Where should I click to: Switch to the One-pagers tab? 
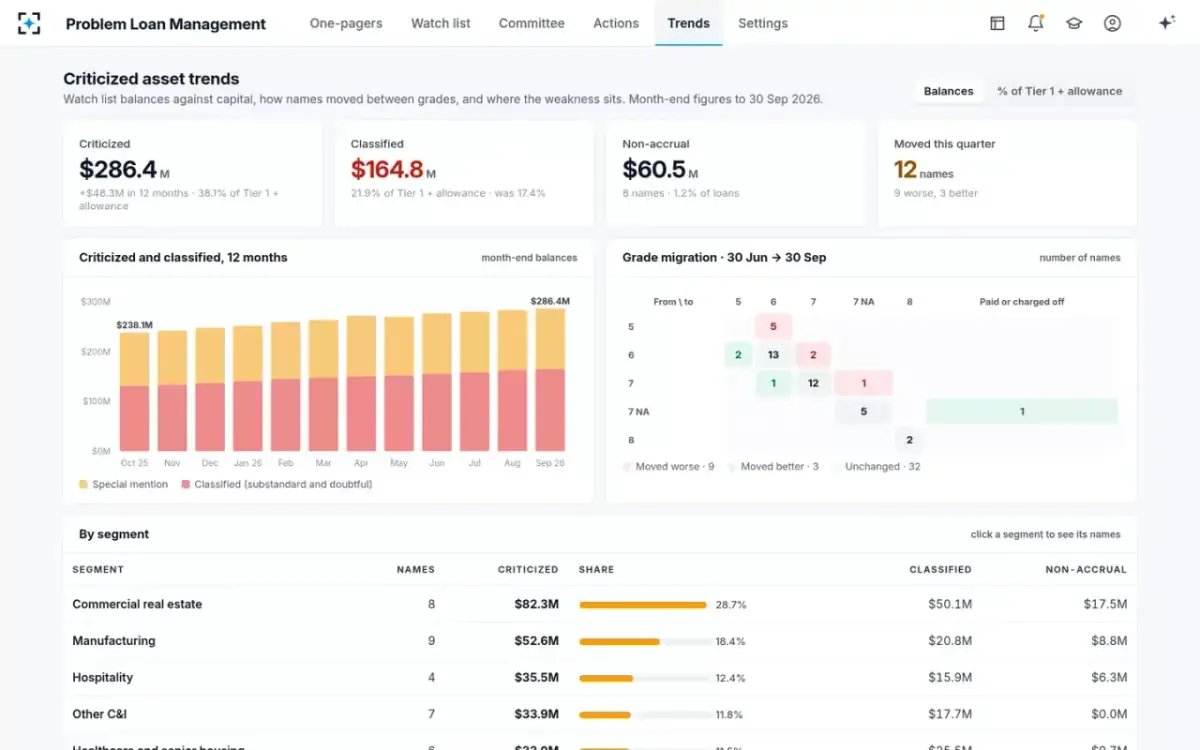[346, 23]
